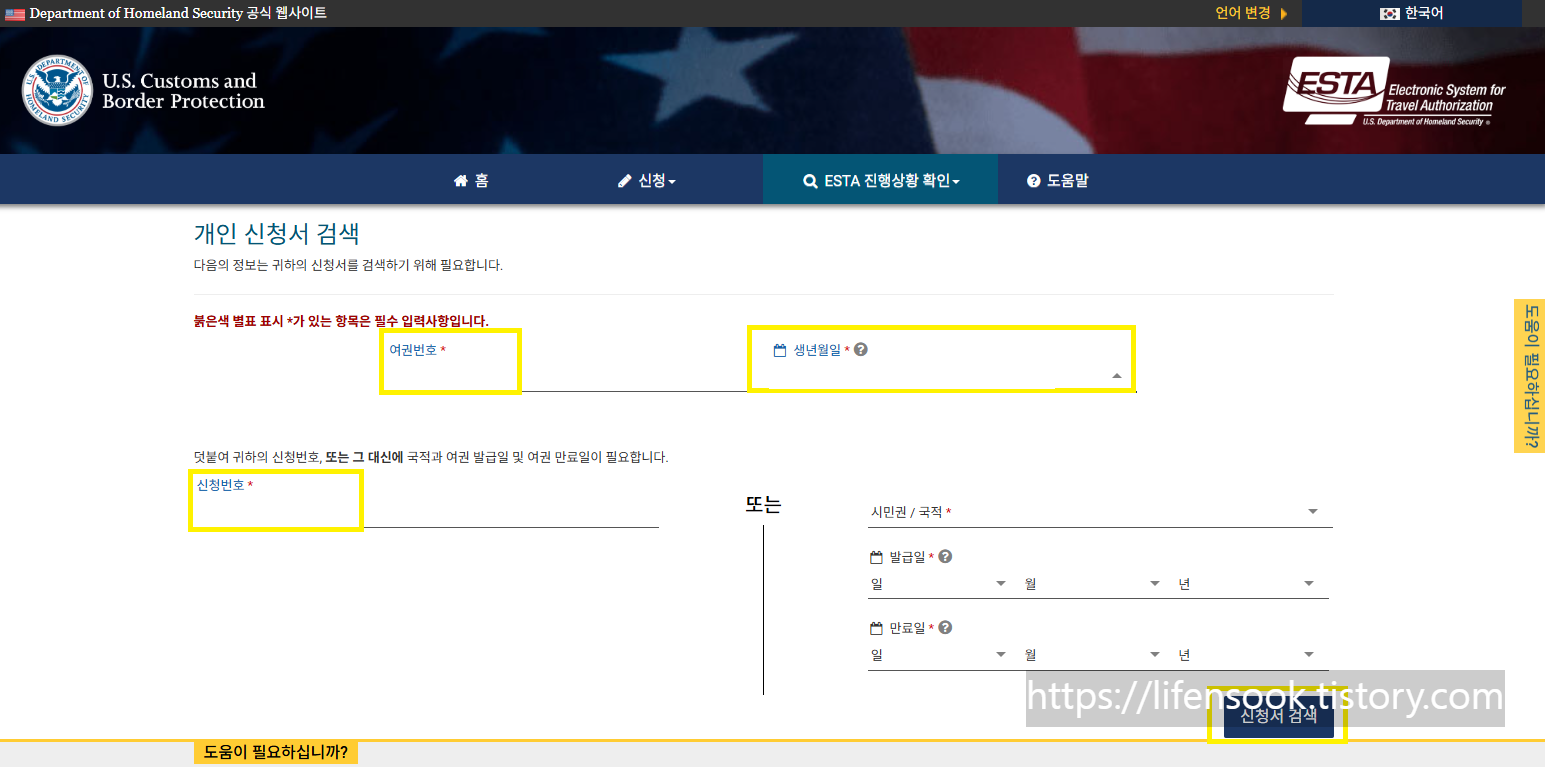Select the 홈 menu item
Image resolution: width=1545 pixels, height=767 pixels.
[x=472, y=180]
